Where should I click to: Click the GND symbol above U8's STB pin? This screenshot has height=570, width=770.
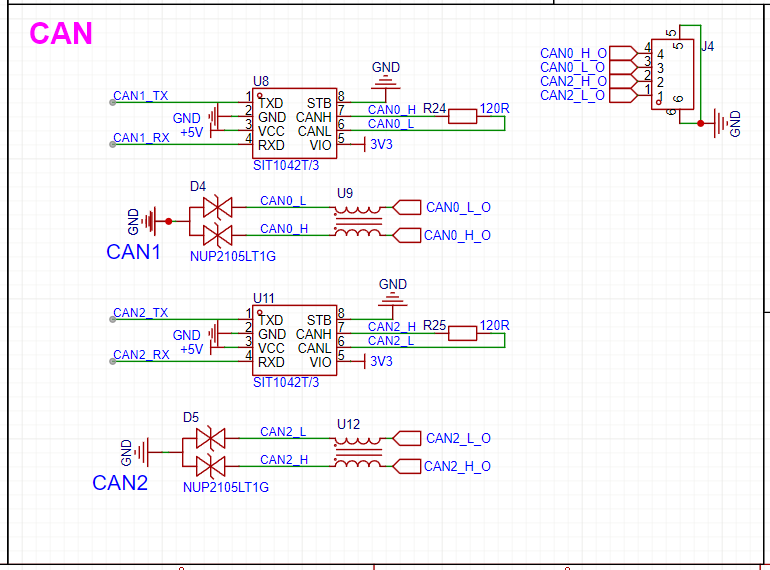click(386, 77)
